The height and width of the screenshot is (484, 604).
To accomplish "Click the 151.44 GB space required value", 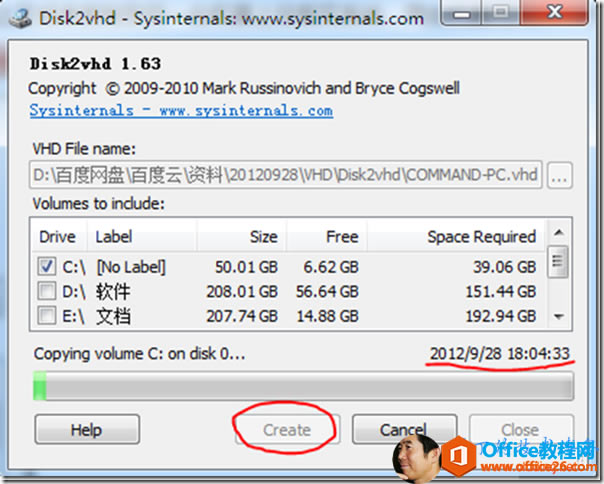I will point(501,291).
